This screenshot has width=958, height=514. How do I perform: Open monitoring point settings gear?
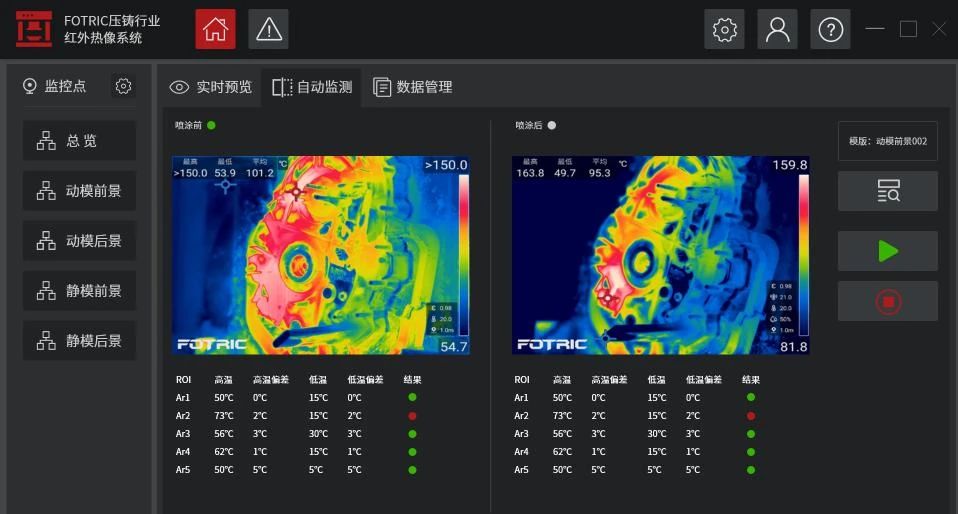coord(123,86)
